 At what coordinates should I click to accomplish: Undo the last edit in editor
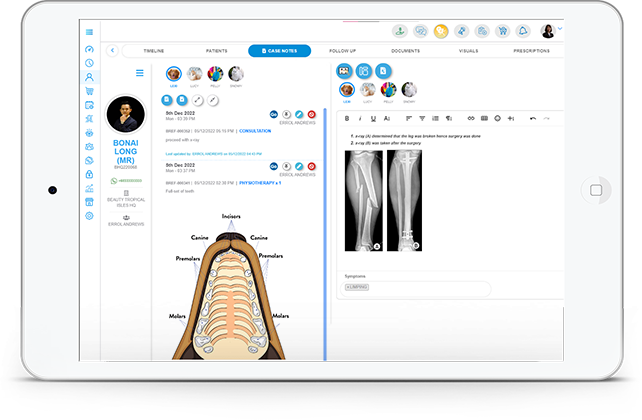tap(533, 118)
